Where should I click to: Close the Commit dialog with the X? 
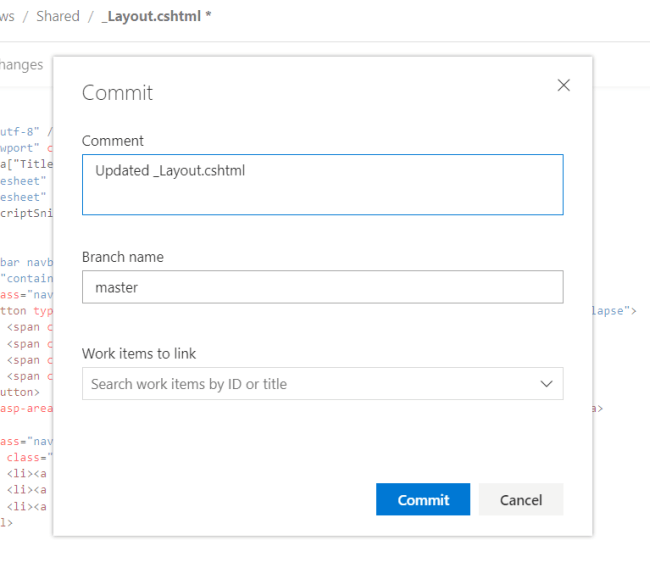point(563,85)
